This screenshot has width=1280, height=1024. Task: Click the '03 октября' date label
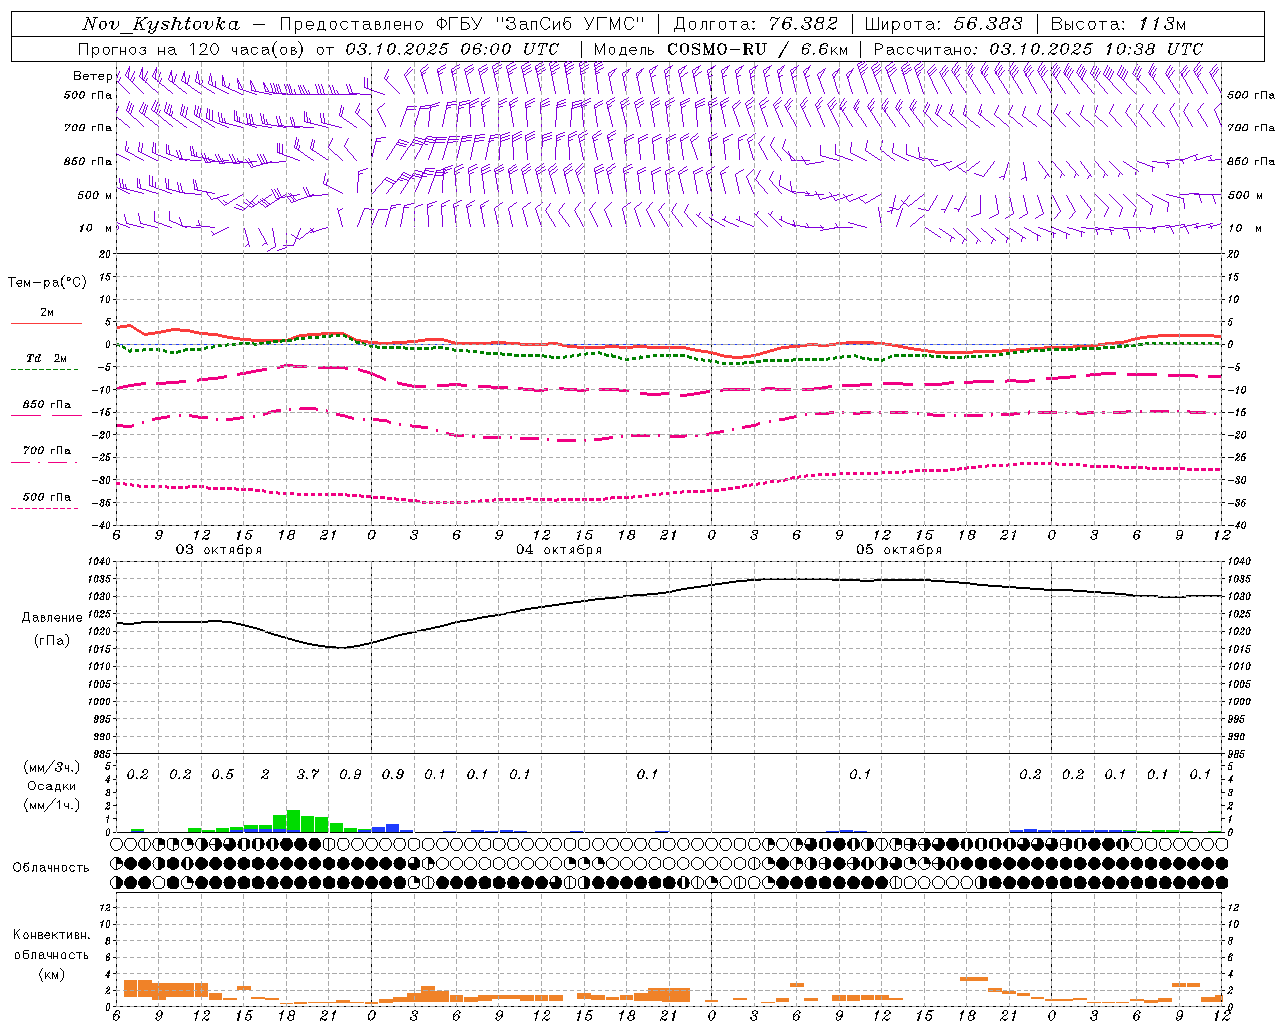coord(219,550)
